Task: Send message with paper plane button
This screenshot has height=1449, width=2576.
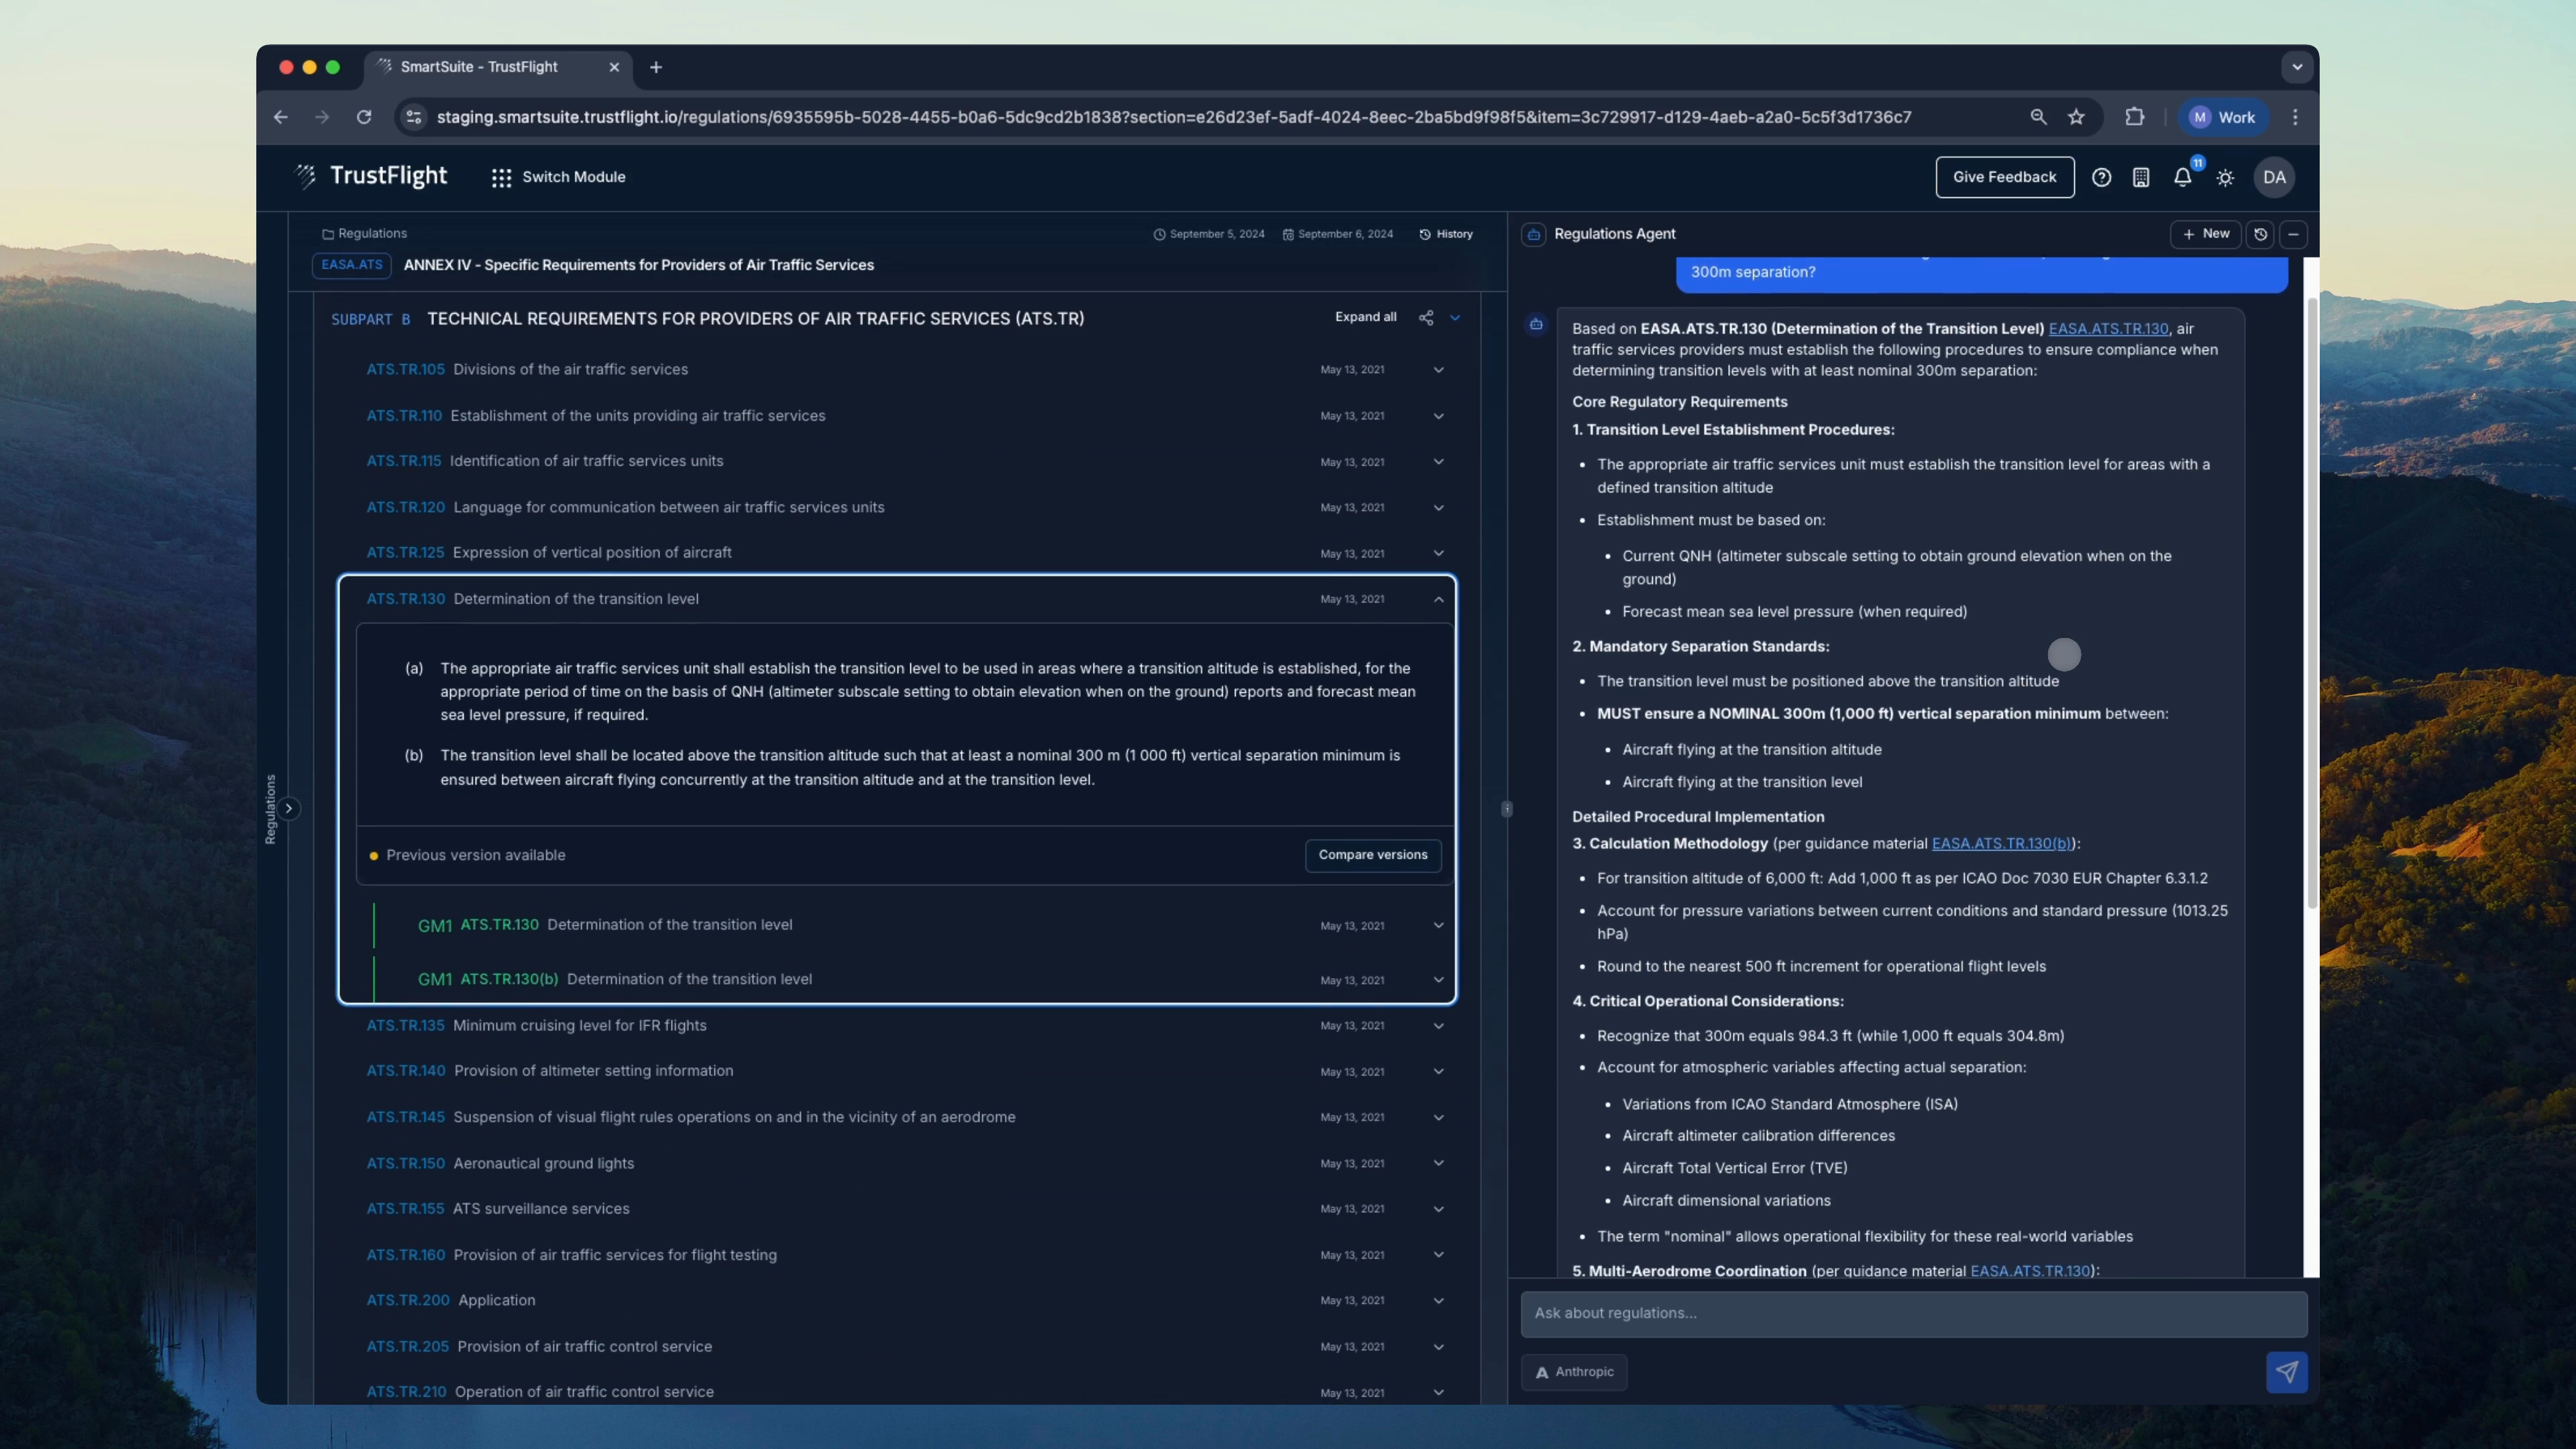Action: (x=2286, y=1372)
